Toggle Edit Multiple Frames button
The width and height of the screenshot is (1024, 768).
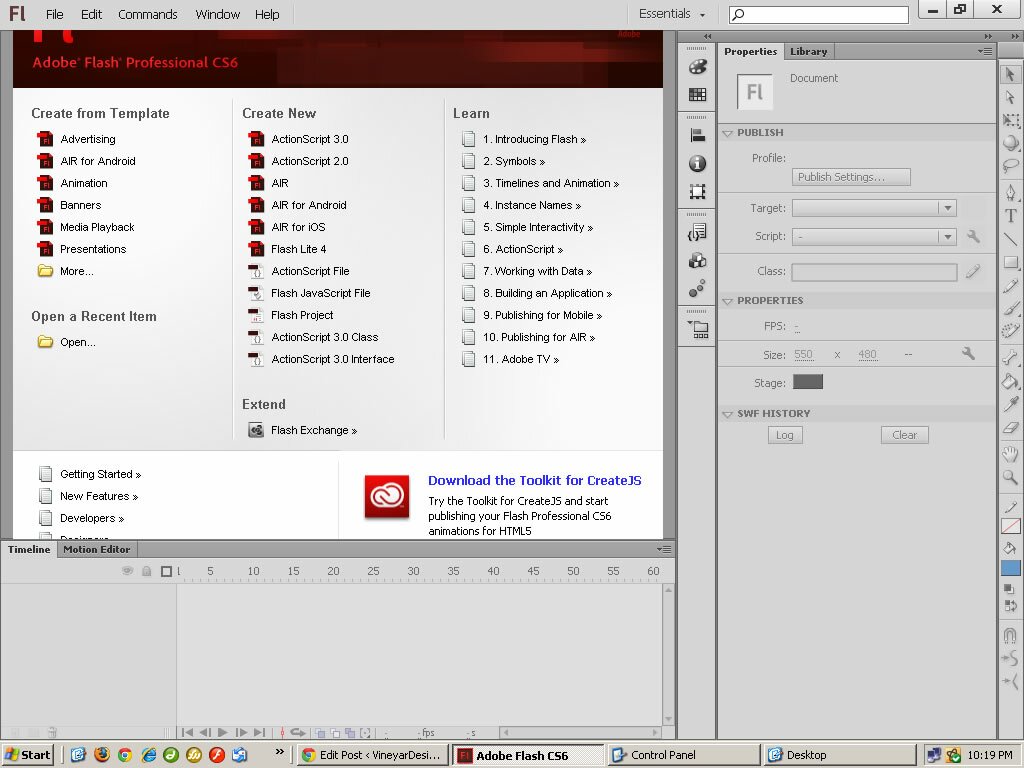click(350, 733)
